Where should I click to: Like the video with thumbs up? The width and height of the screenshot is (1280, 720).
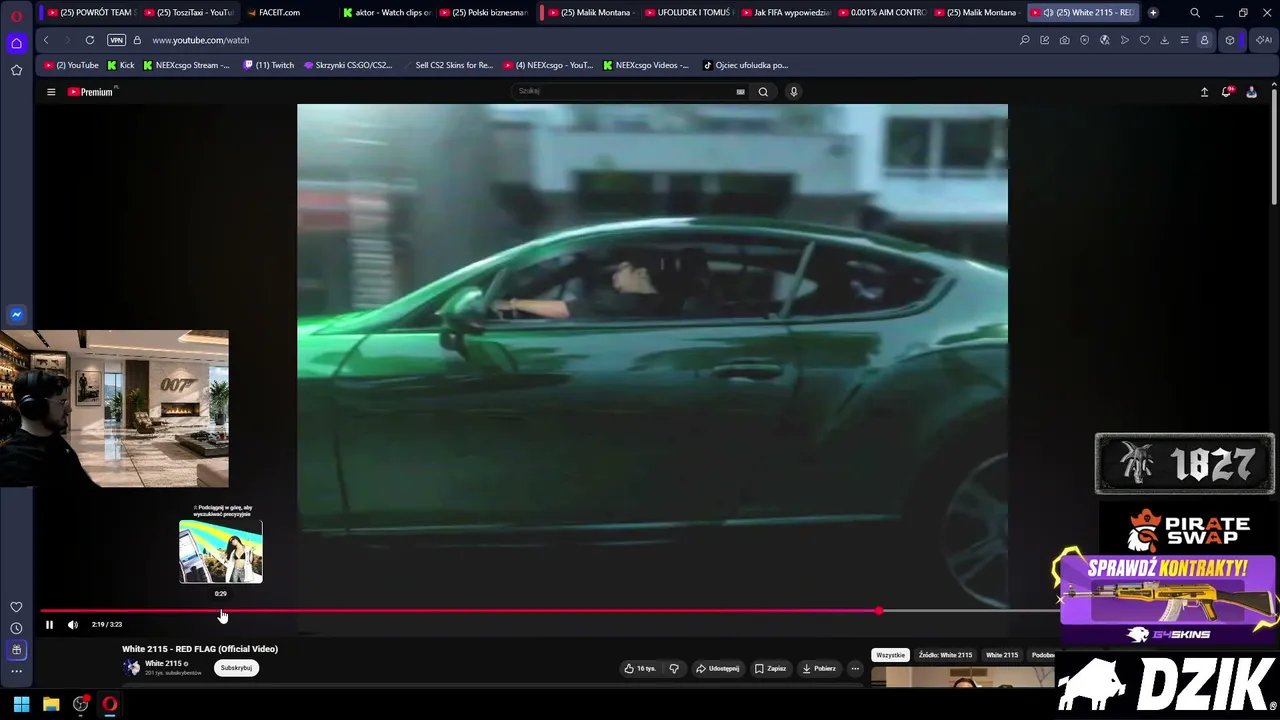[640, 668]
